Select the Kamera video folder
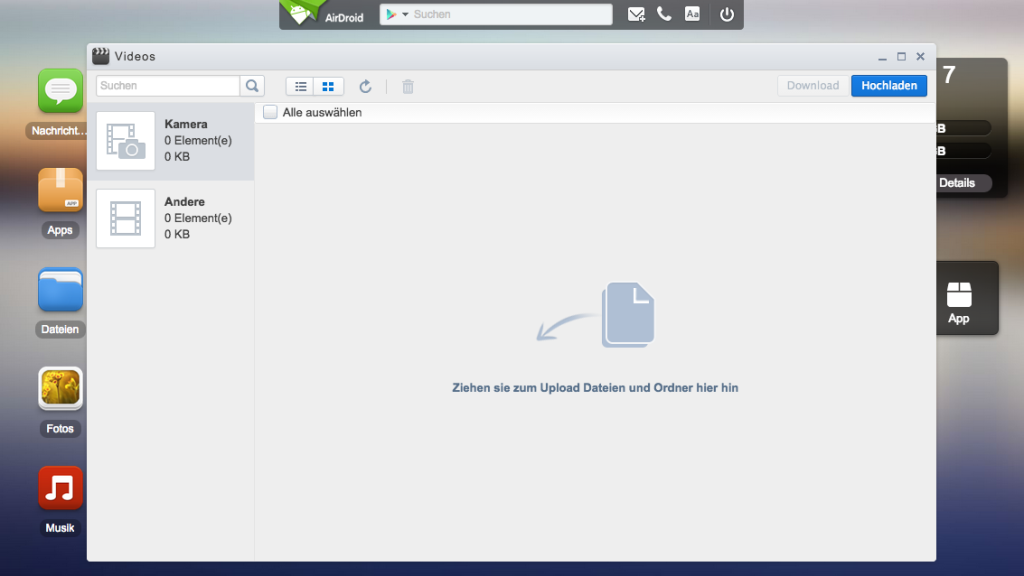This screenshot has height=576, width=1024. point(171,141)
